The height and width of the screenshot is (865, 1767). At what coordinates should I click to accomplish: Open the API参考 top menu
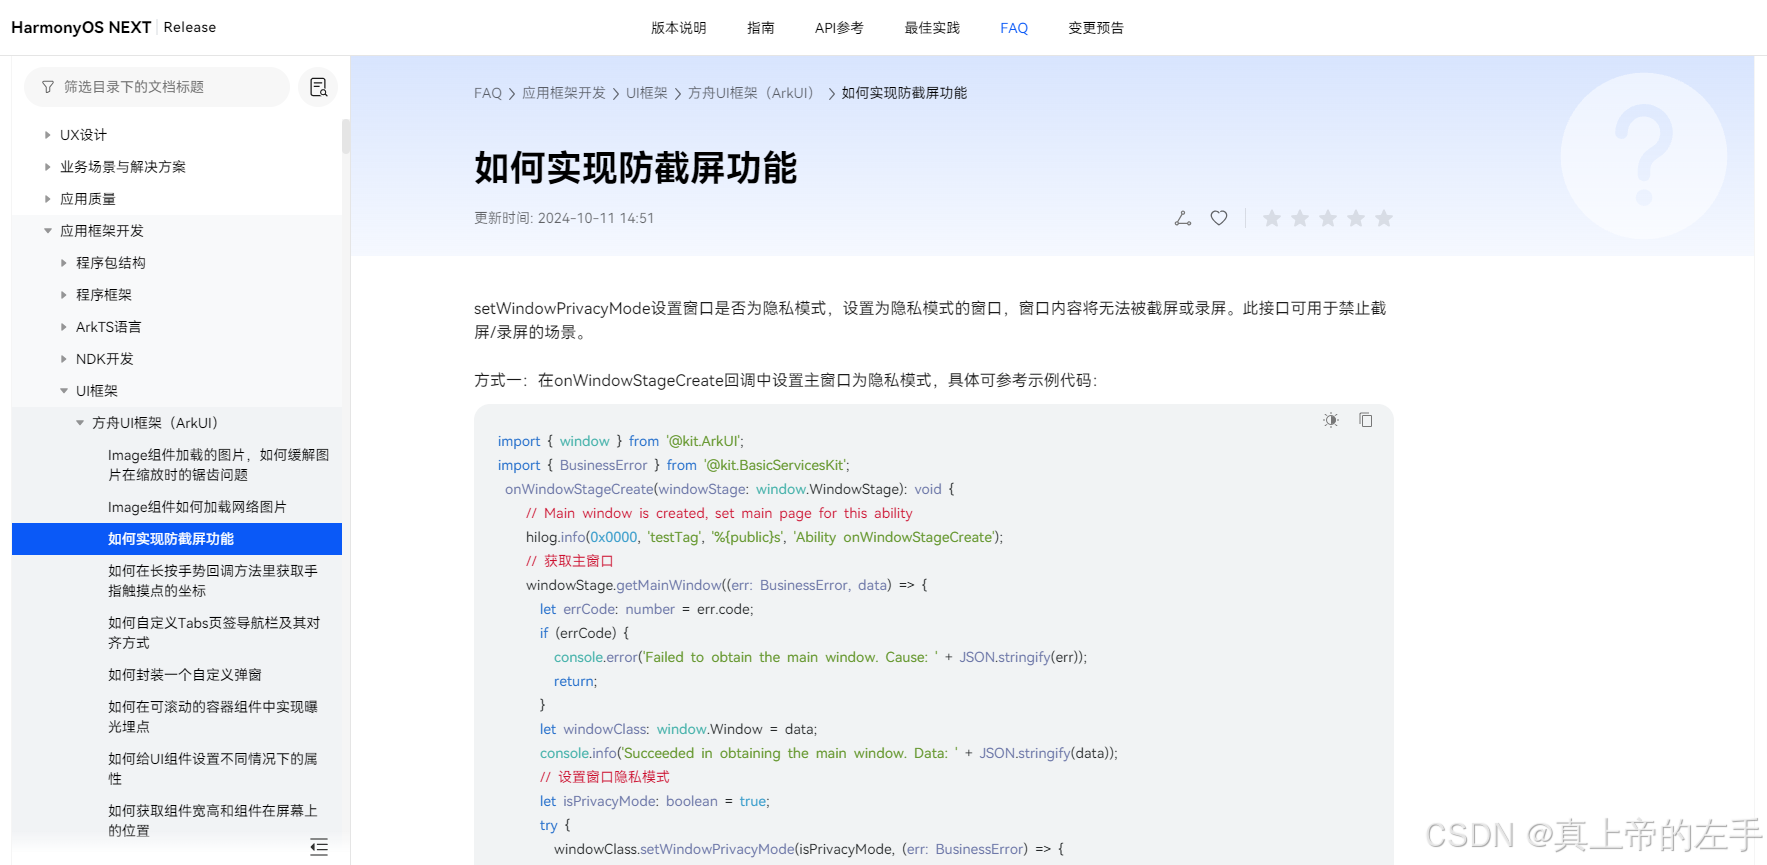click(x=839, y=28)
